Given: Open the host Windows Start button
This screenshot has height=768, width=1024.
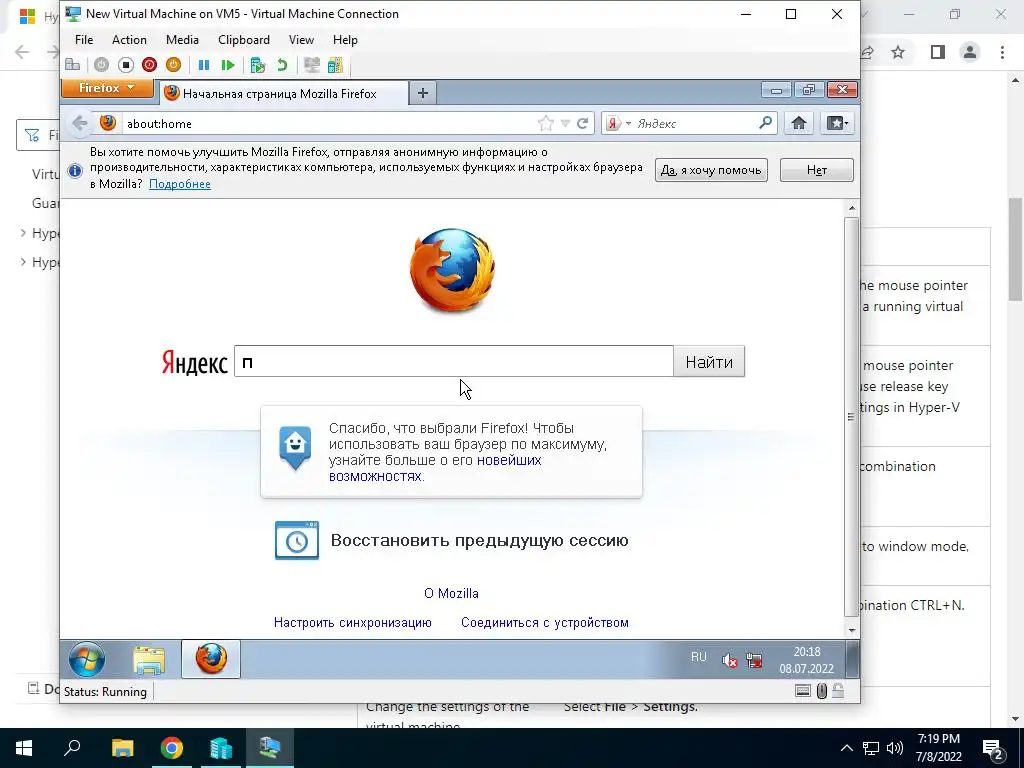Looking at the screenshot, I should click(x=24, y=748).
